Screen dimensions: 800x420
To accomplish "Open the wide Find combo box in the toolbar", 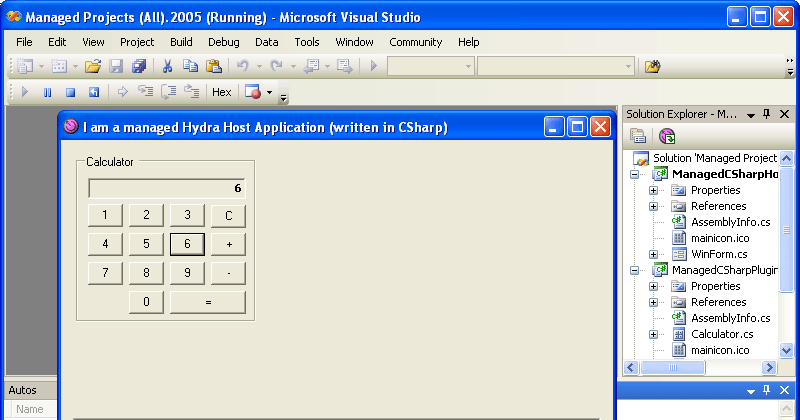I will (x=556, y=66).
